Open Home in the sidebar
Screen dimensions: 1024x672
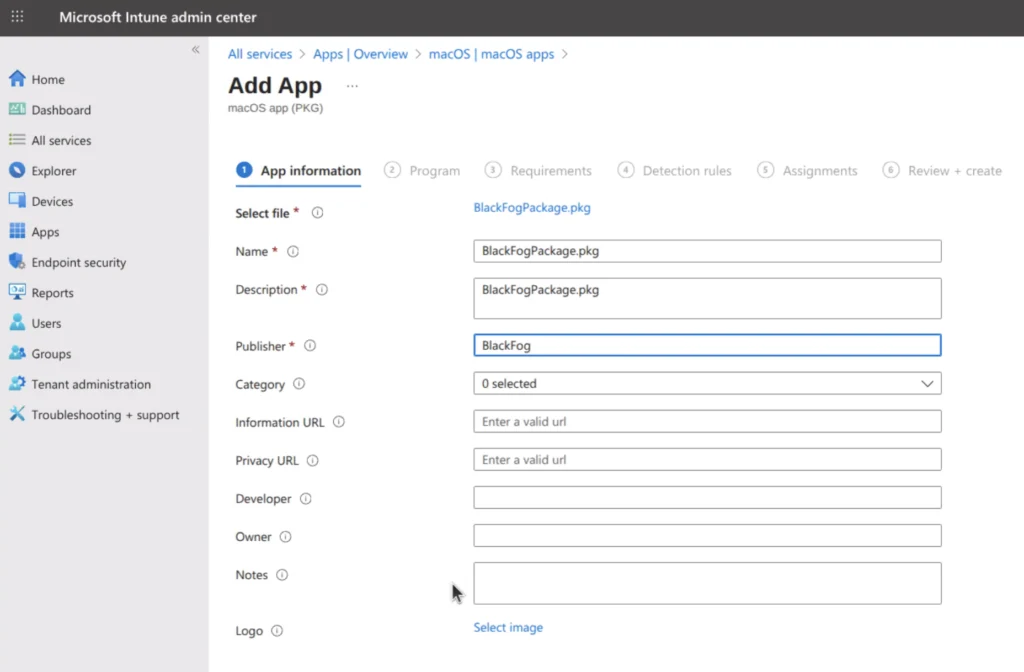click(x=48, y=79)
